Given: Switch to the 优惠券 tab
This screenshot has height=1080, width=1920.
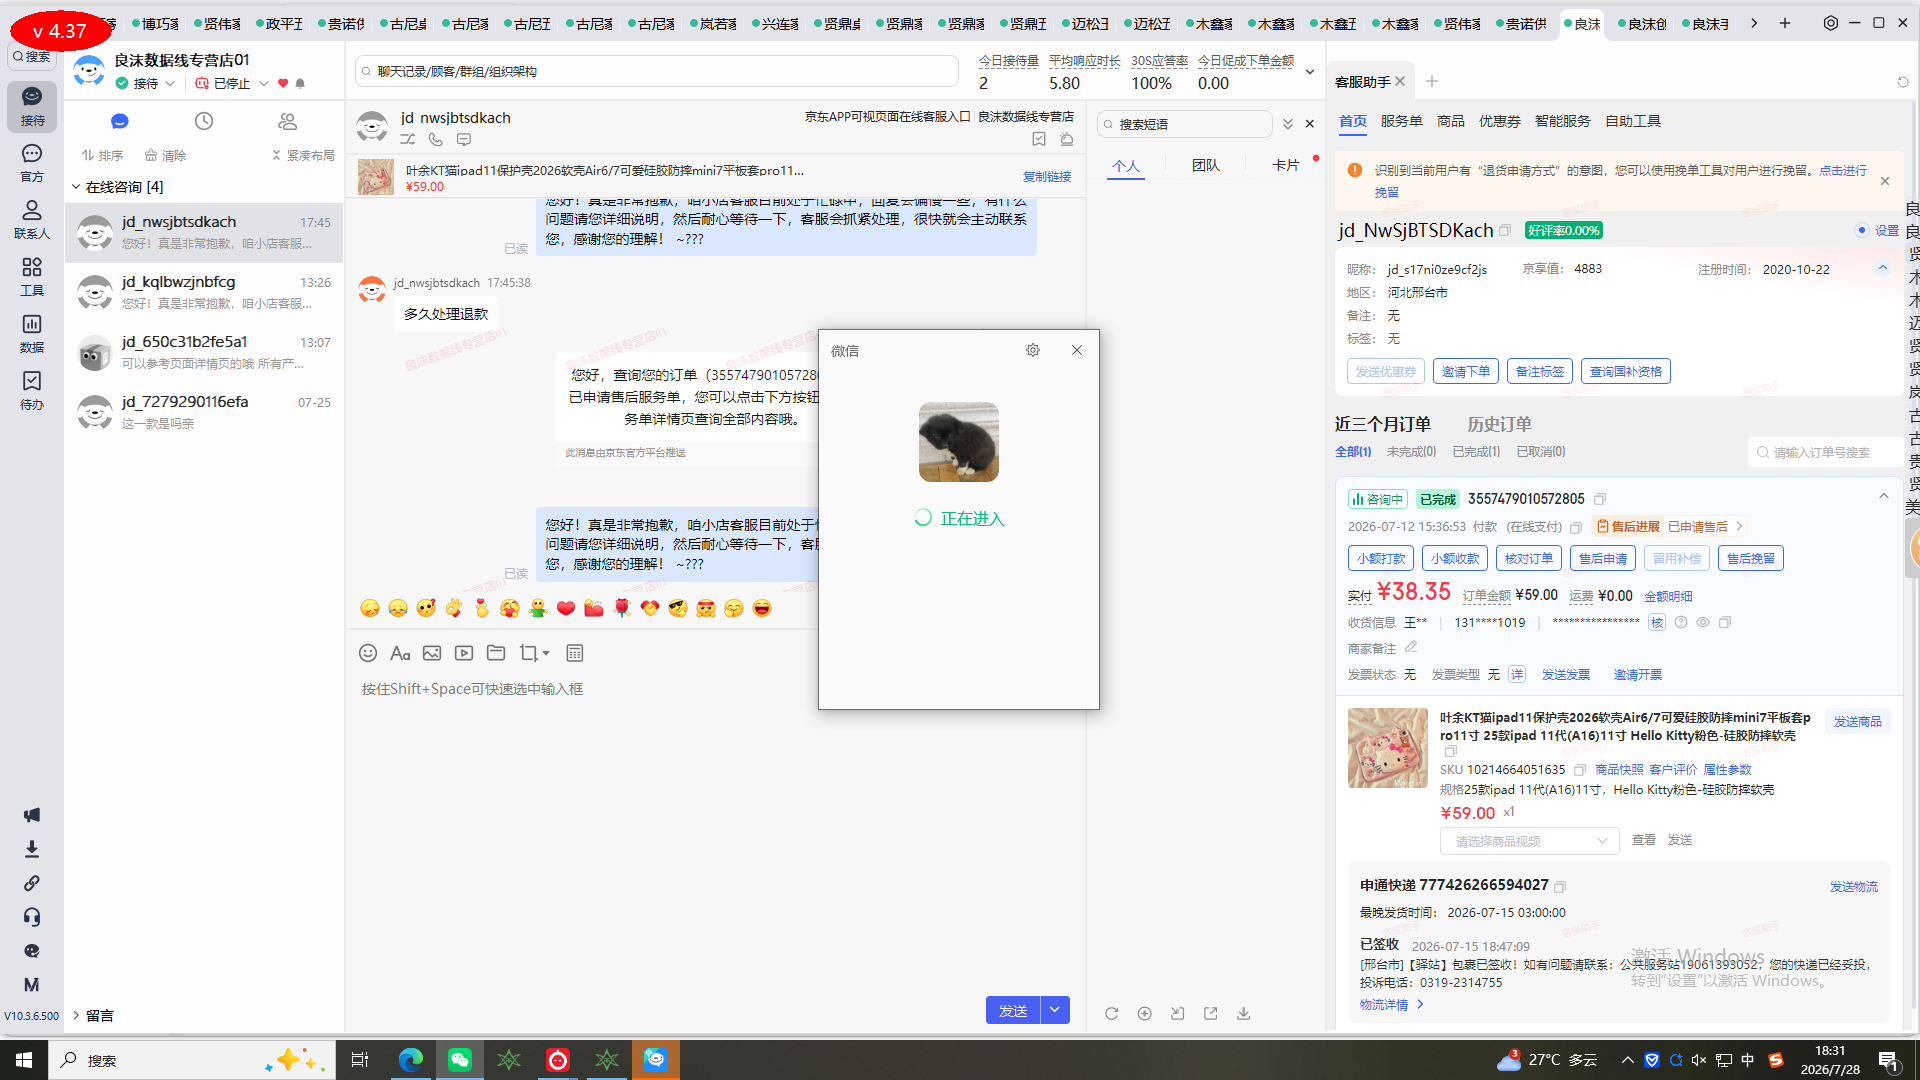Looking at the screenshot, I should point(1500,121).
